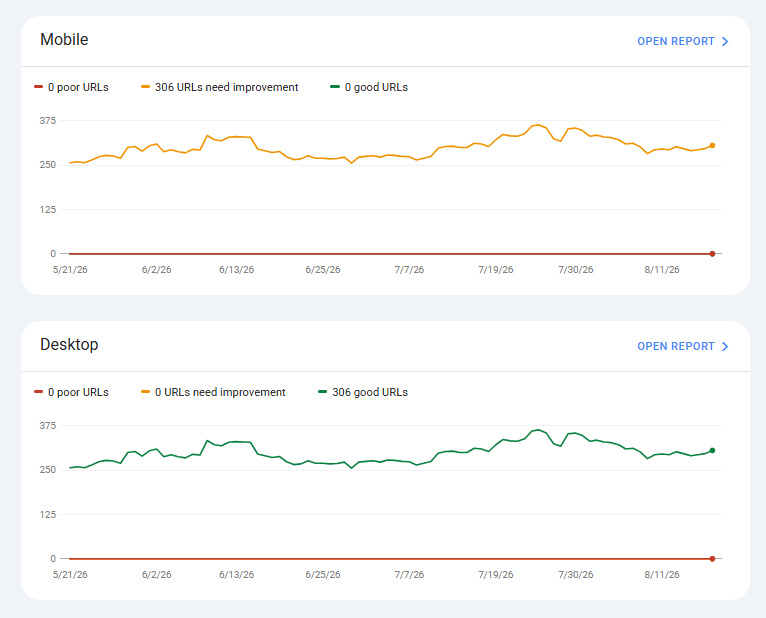Click the green 306 good URLs swatch in Desktop
This screenshot has height=618, width=766.
[322, 392]
